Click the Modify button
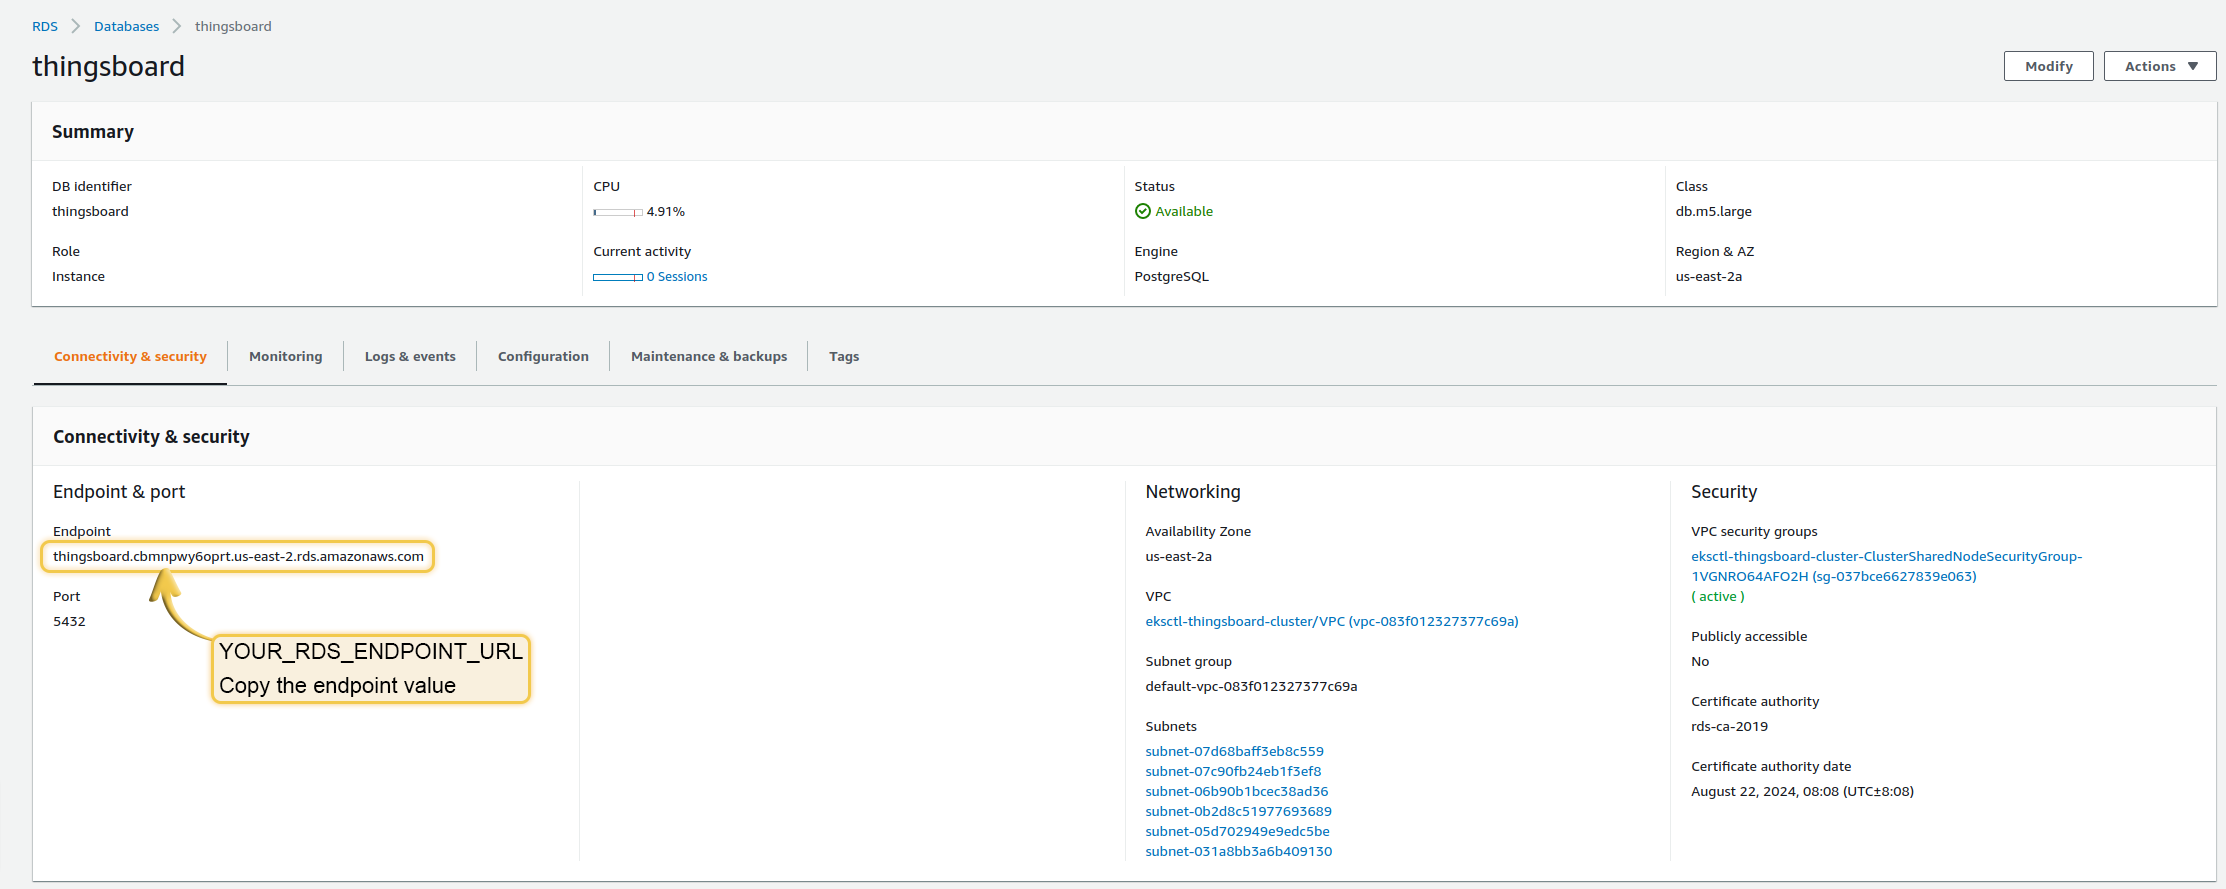 pyautogui.click(x=2048, y=66)
